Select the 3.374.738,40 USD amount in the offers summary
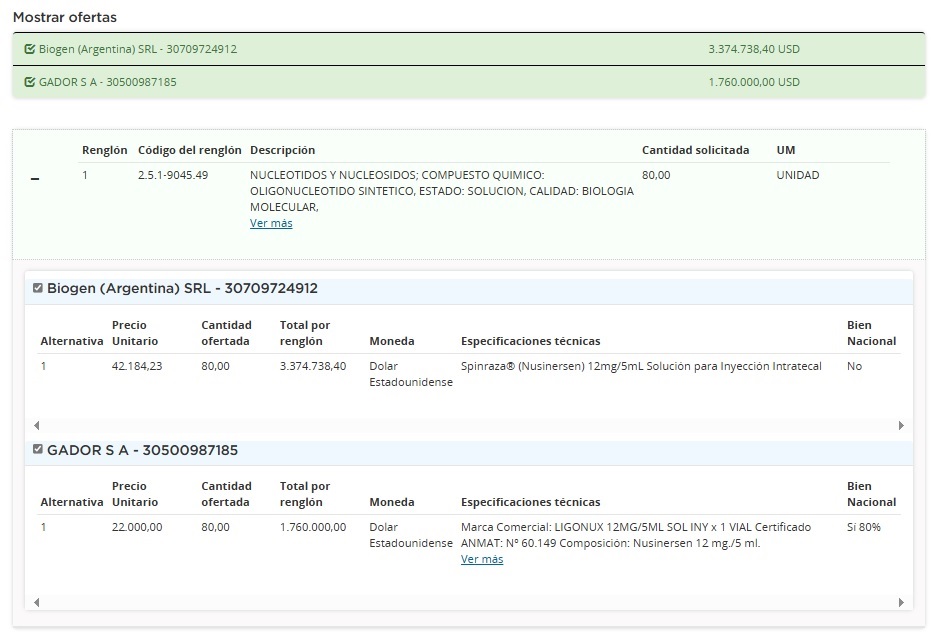Screen dimensions: 936x639 753,49
